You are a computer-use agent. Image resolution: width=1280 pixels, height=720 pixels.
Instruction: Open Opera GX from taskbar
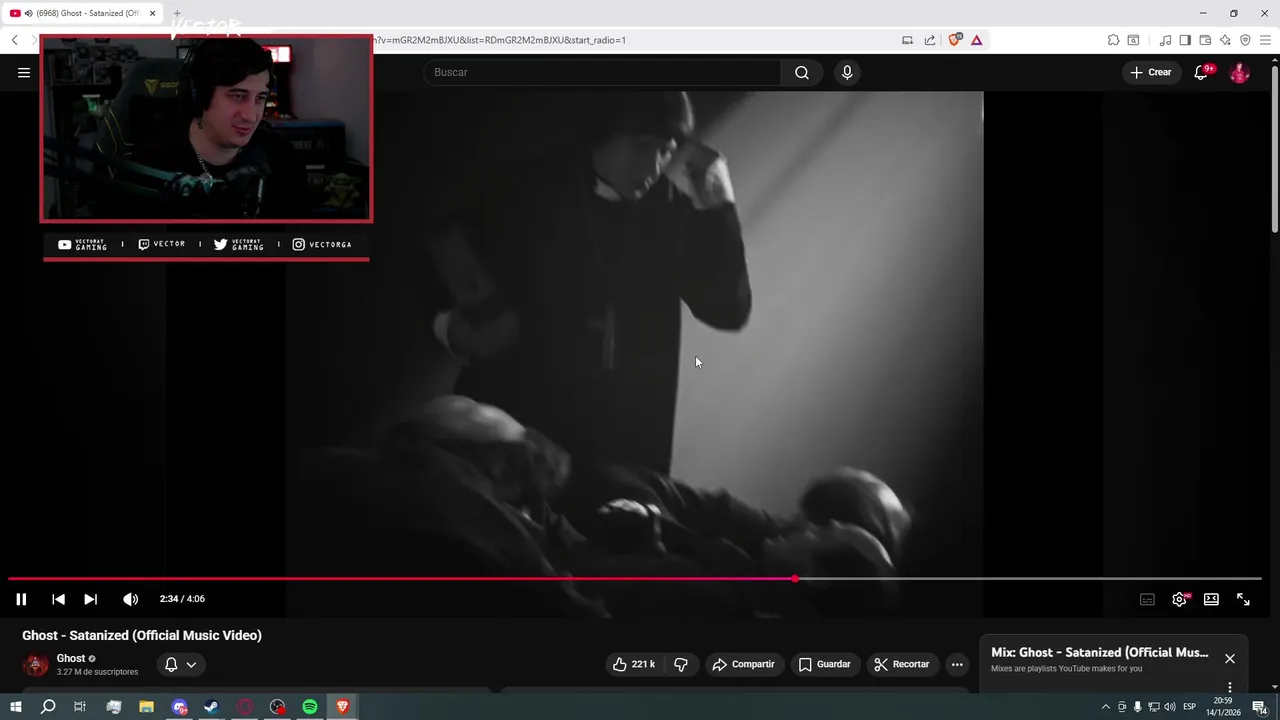click(x=245, y=707)
